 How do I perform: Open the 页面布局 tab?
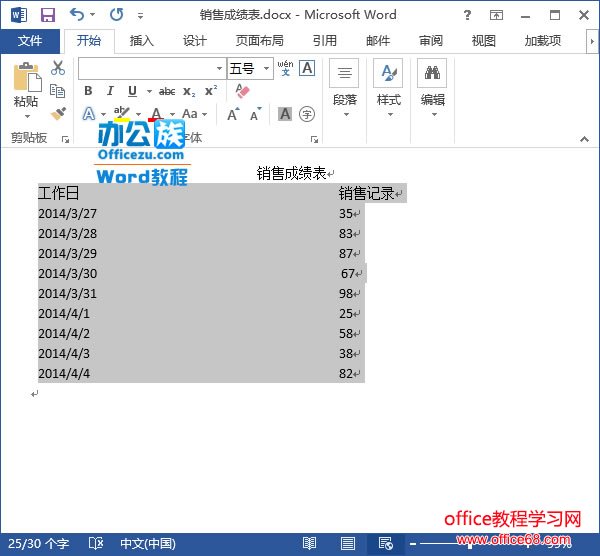259,41
